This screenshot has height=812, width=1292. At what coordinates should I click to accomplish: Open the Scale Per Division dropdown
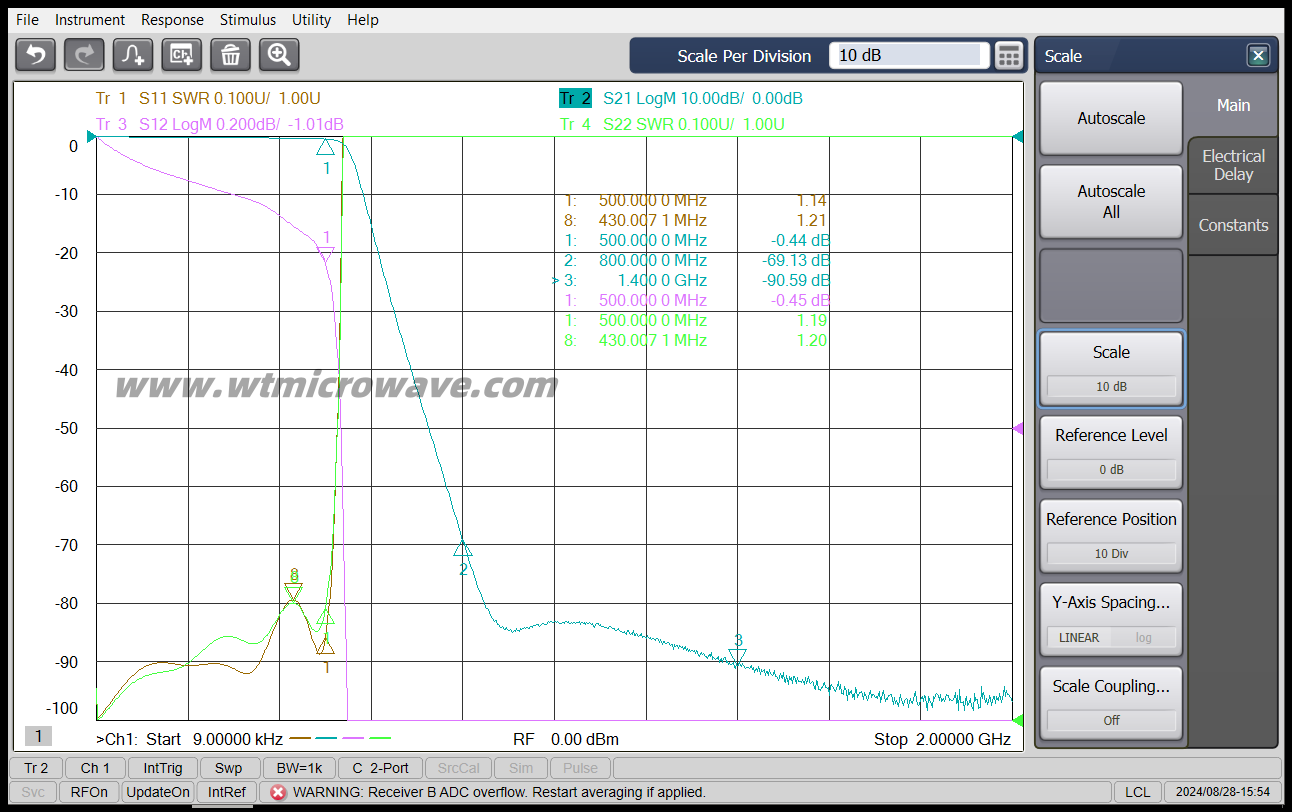[908, 55]
